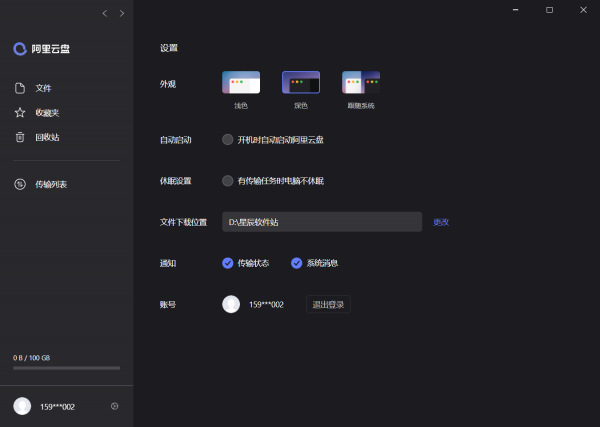Screen dimensions: 600x427
Task: Click the 退出登录 logout button
Action: [x=328, y=304]
